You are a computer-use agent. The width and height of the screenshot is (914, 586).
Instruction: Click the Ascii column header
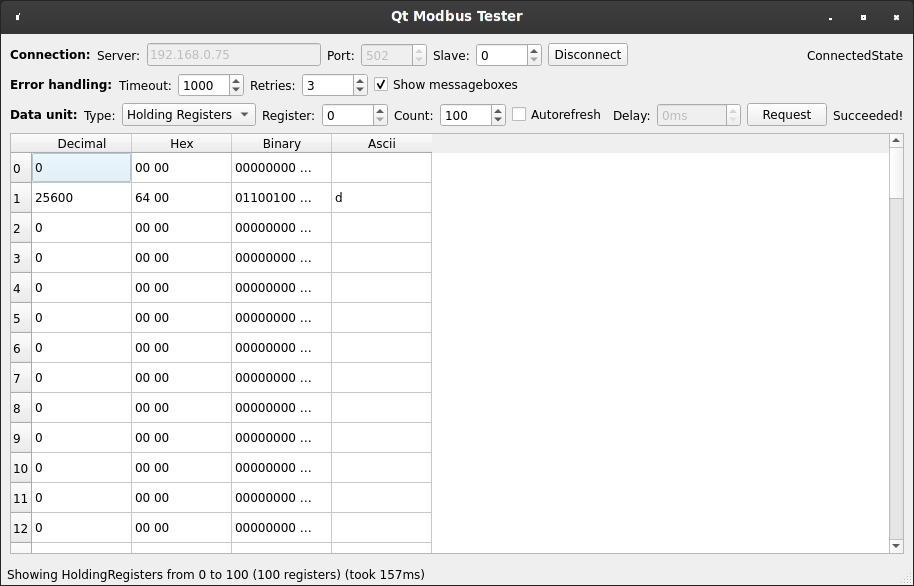coord(382,143)
